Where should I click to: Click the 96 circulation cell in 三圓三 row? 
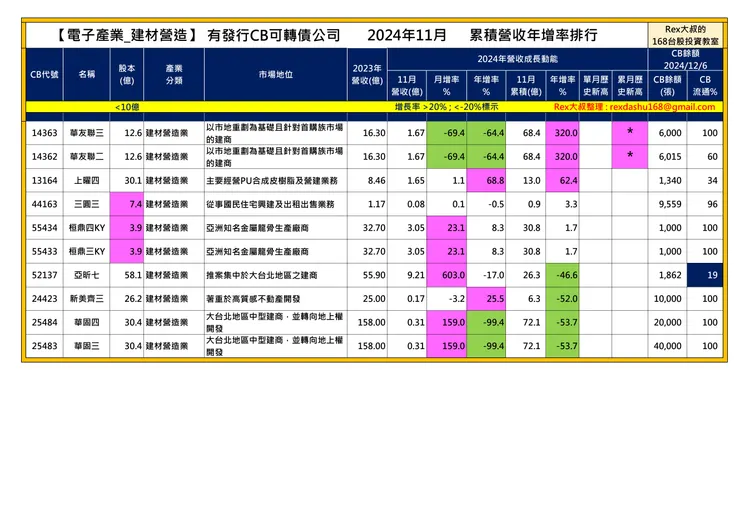pos(705,204)
